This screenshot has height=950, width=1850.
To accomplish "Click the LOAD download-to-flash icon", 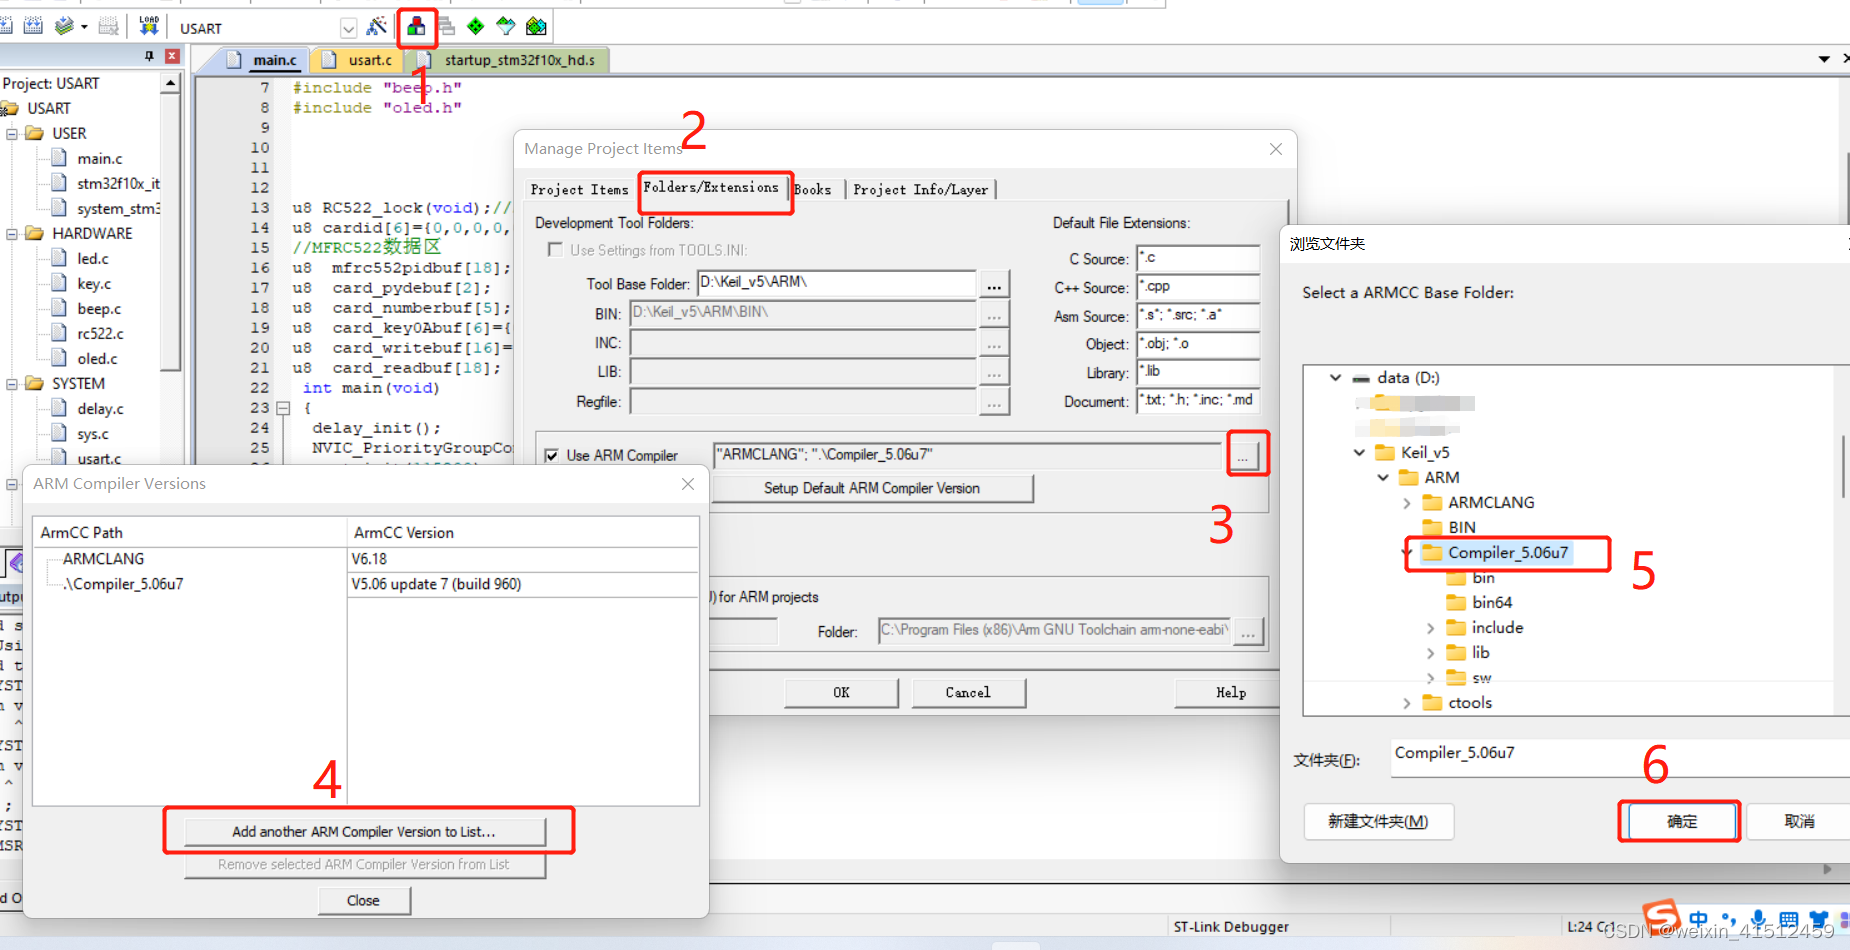I will pyautogui.click(x=148, y=27).
